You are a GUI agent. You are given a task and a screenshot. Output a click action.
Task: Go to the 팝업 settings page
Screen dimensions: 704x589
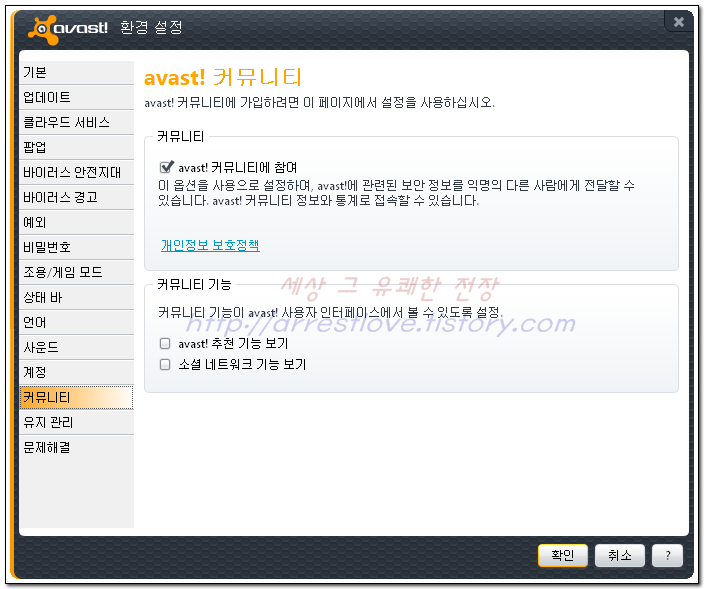76,147
